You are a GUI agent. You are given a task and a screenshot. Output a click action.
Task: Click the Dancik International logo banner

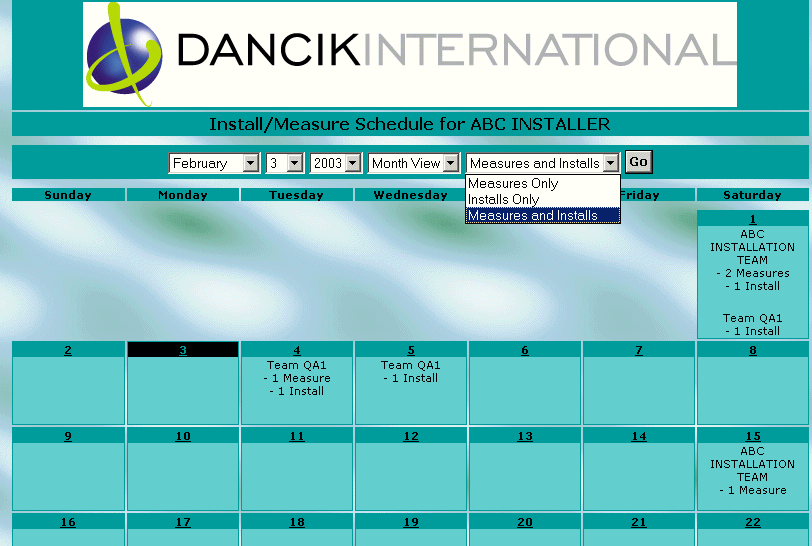410,54
